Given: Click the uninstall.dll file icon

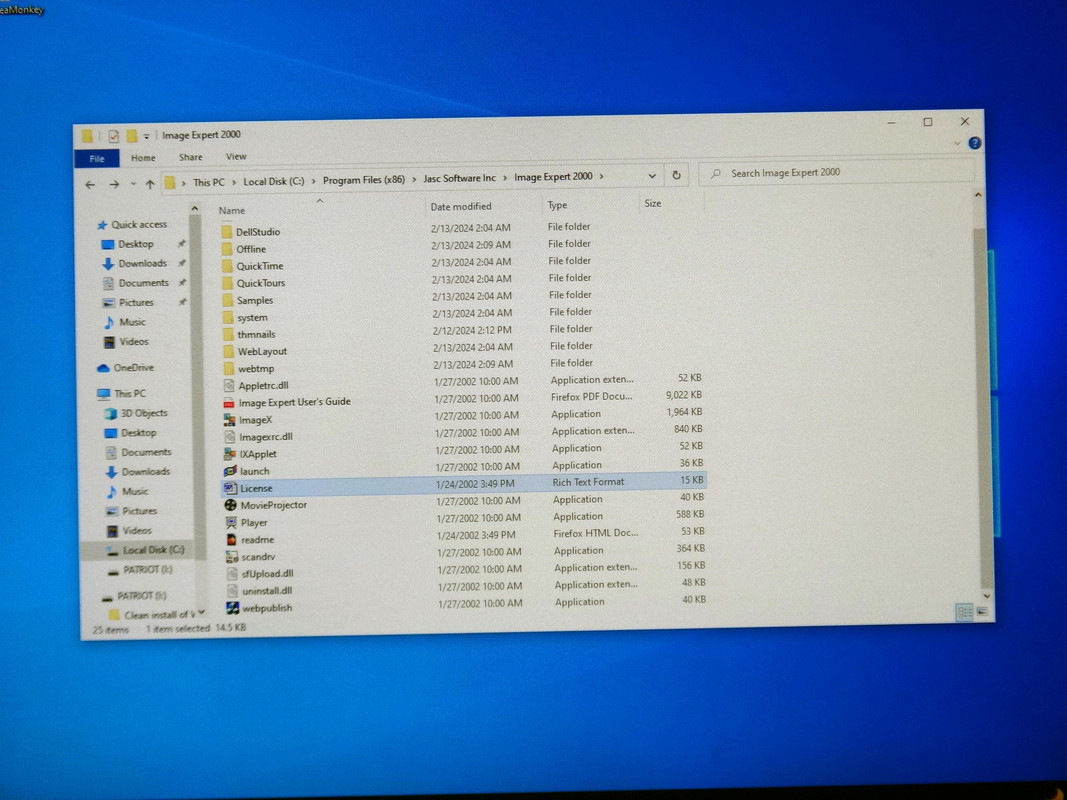Looking at the screenshot, I should pyautogui.click(x=233, y=590).
